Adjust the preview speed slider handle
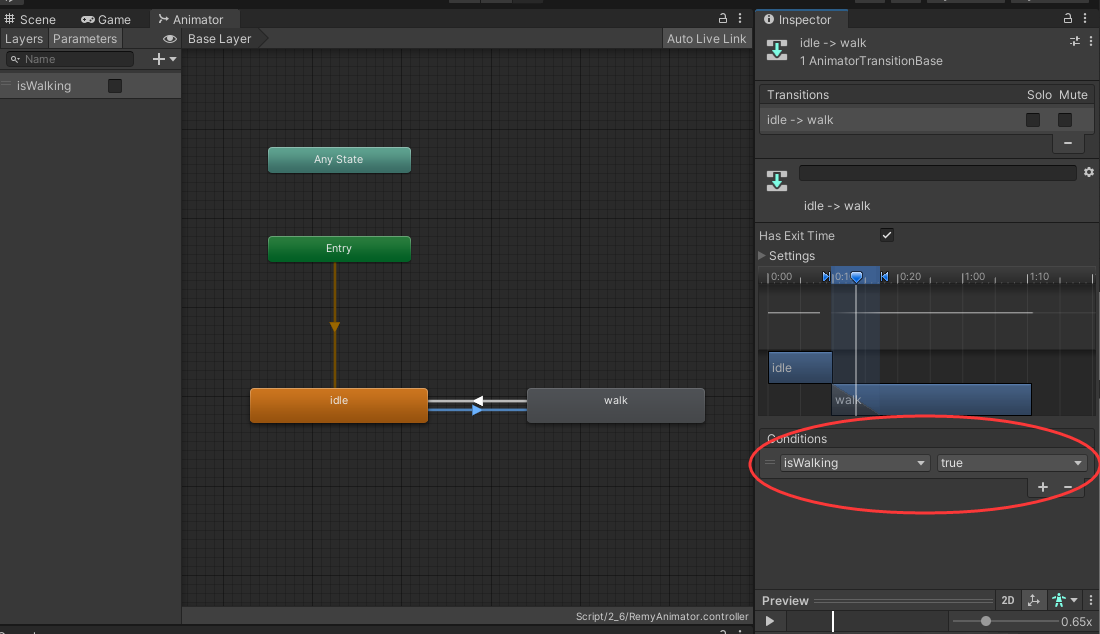Screen dimensions: 1100x634 pyautogui.click(x=986, y=621)
